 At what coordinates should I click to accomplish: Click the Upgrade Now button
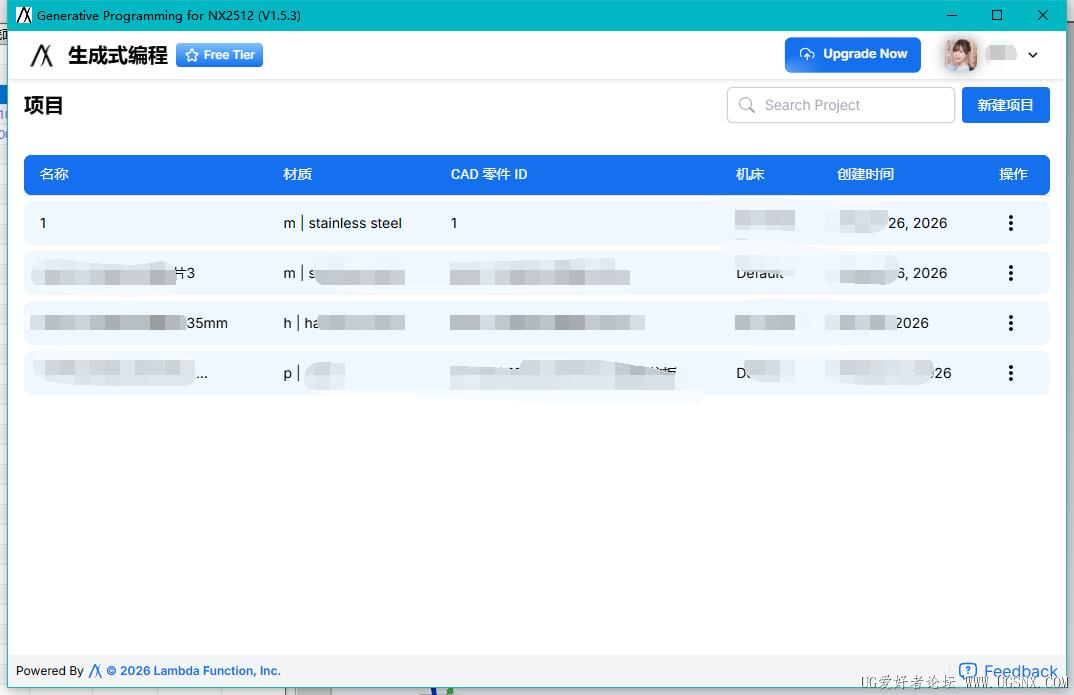point(853,54)
